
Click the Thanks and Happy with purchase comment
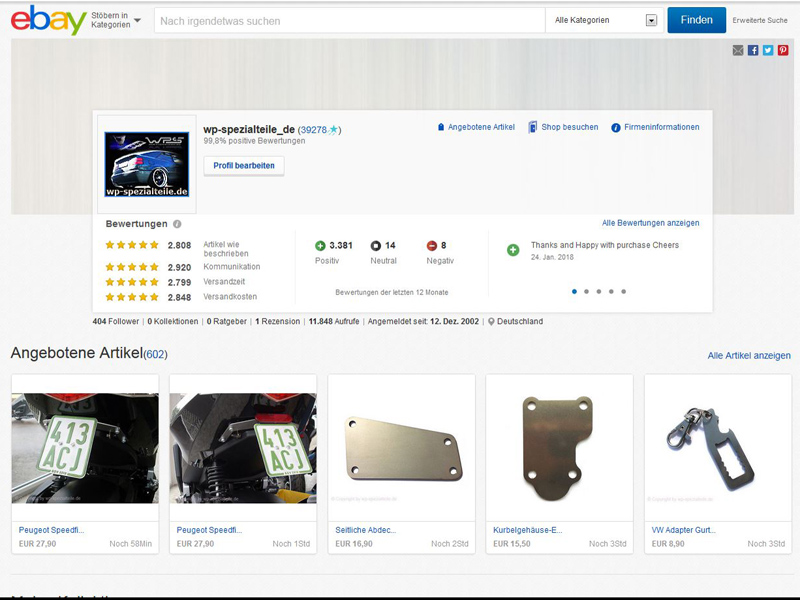pos(605,245)
